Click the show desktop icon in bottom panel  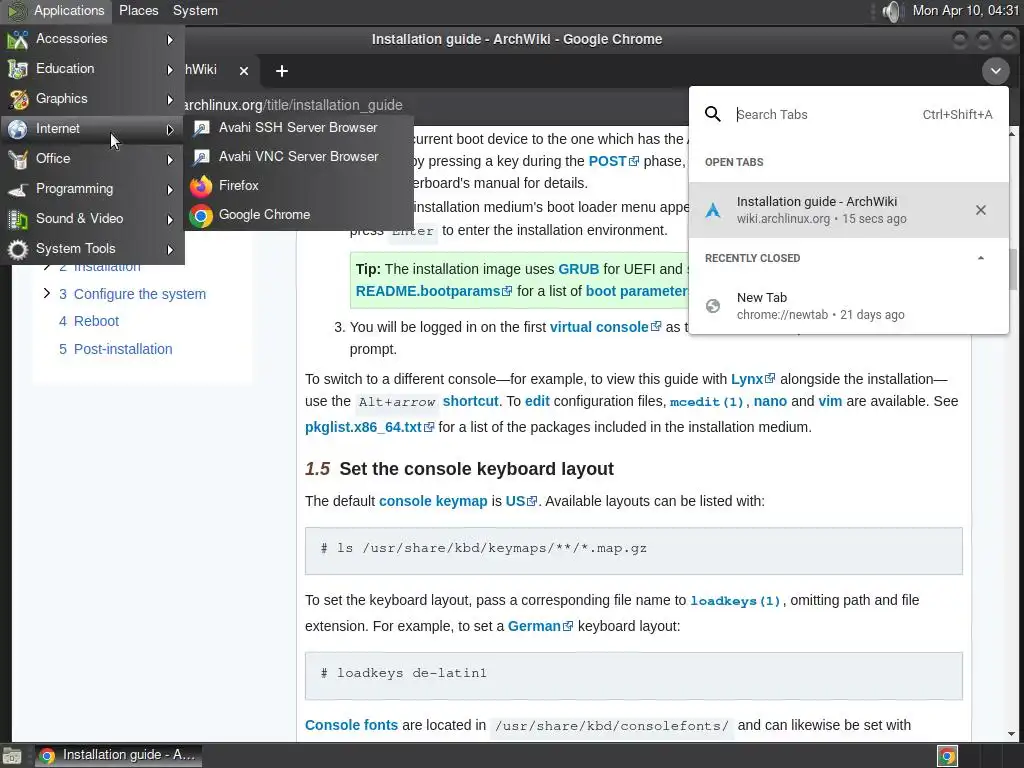[12, 756]
